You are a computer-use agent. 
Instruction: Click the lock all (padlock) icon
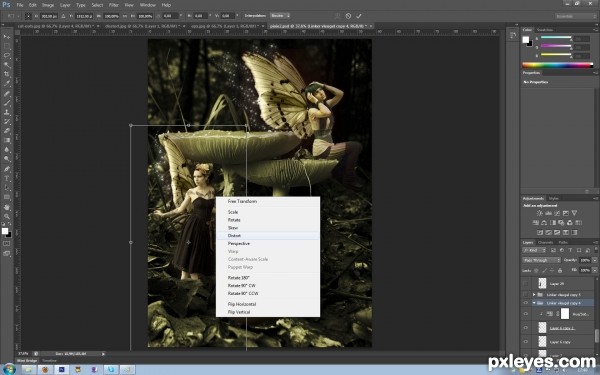point(560,271)
